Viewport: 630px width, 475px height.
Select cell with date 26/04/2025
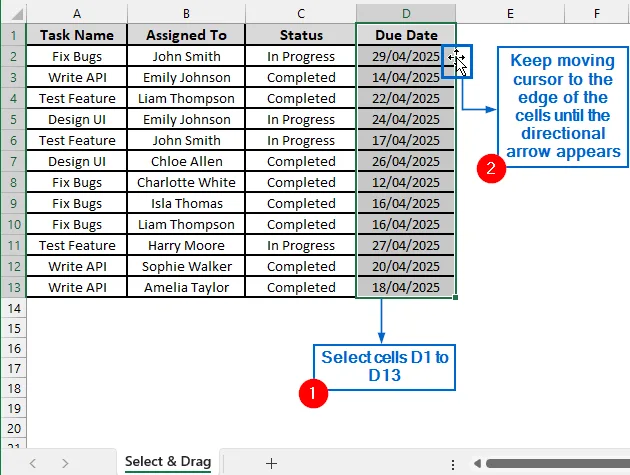(x=406, y=161)
